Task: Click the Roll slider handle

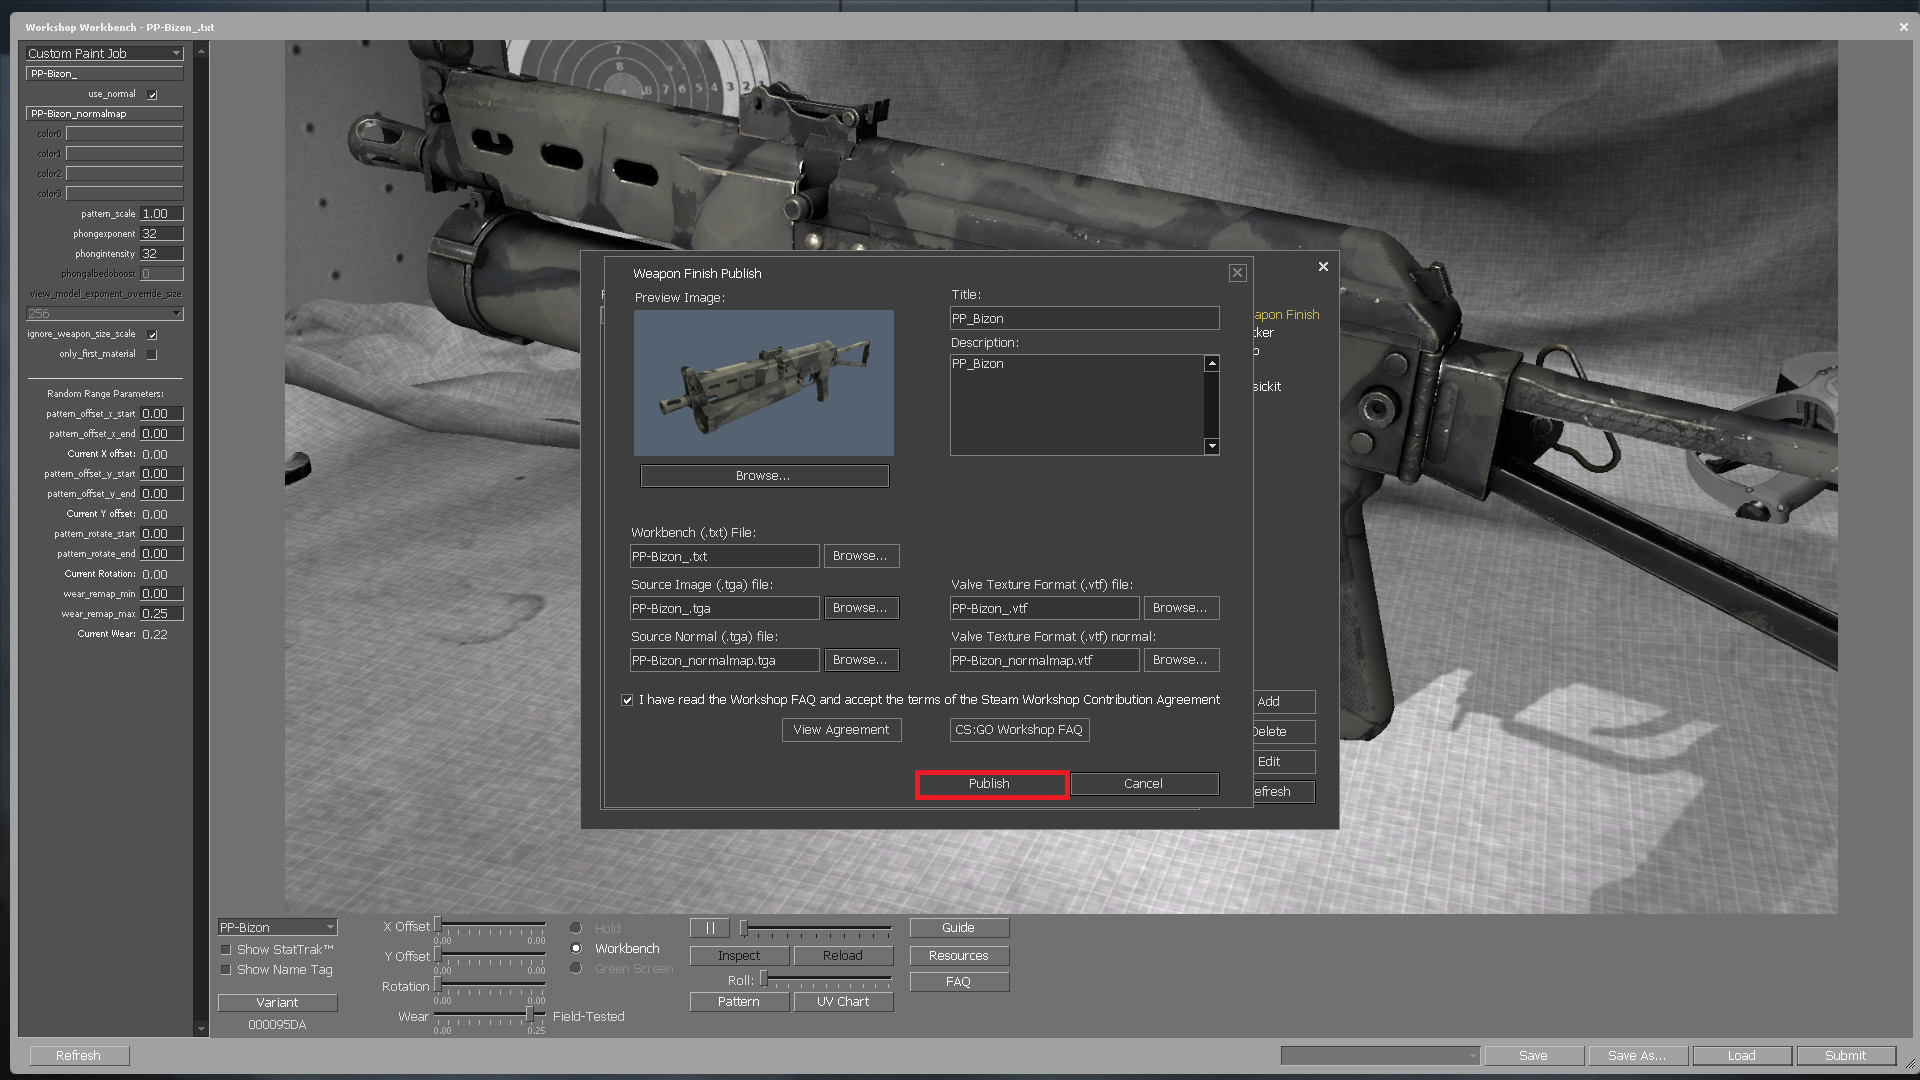Action: click(x=762, y=979)
